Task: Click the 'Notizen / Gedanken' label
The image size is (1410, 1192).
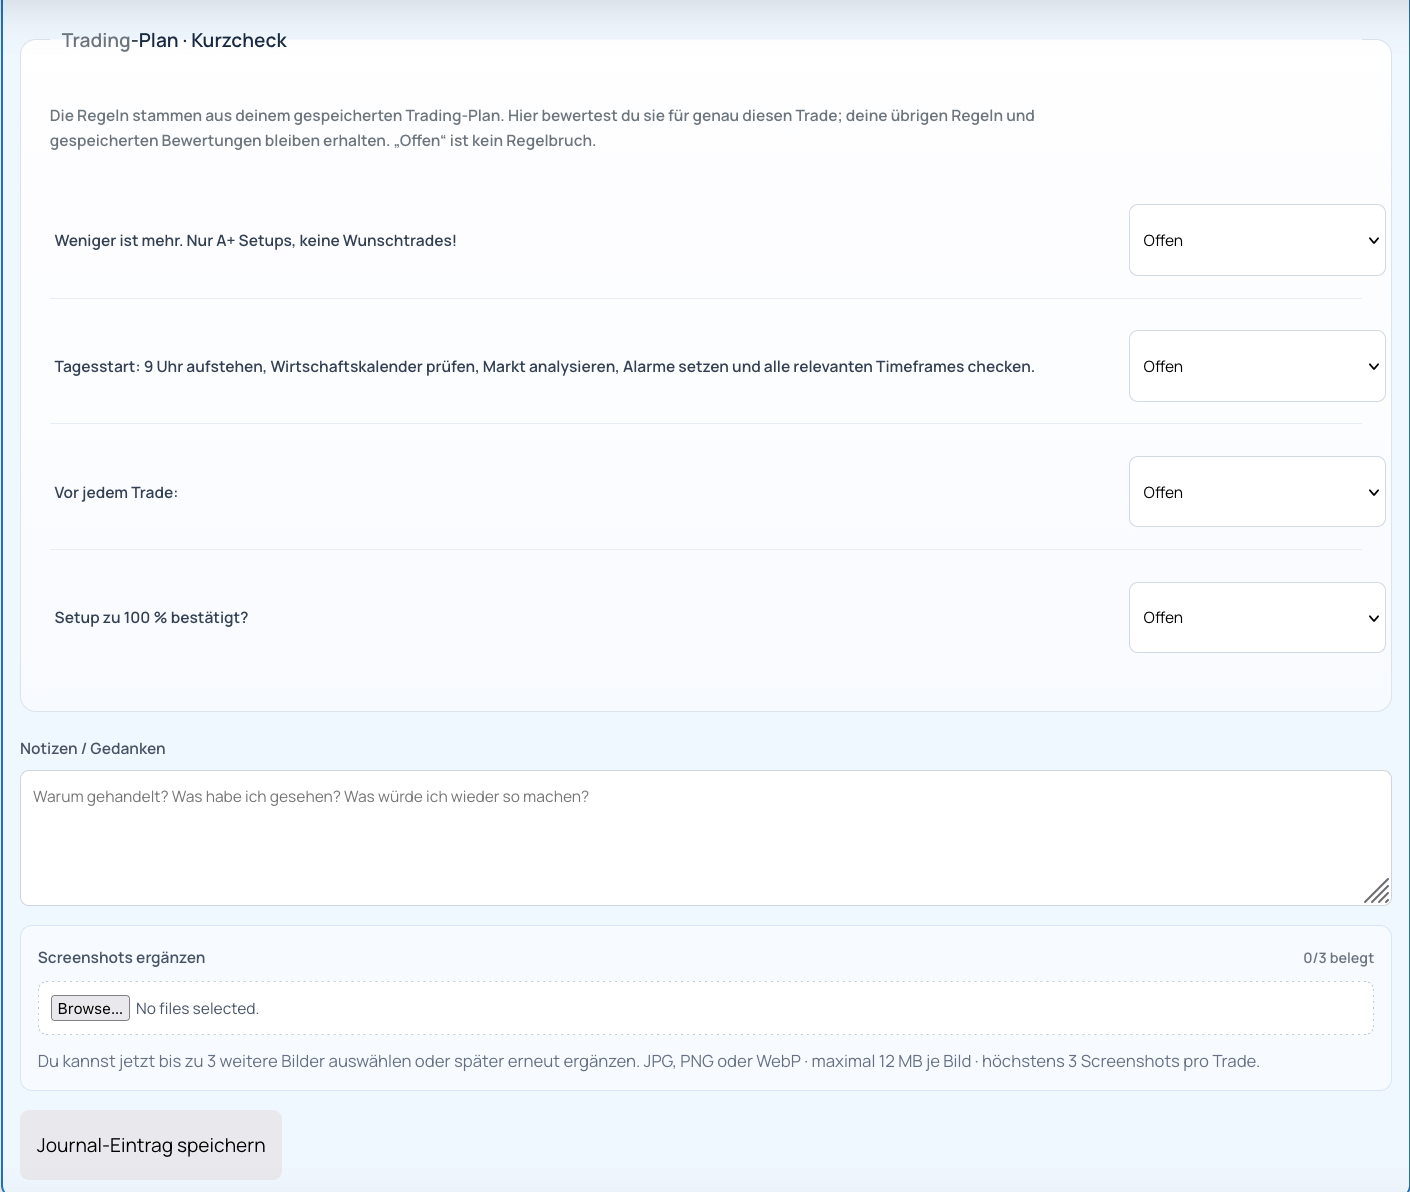Action: [x=93, y=748]
